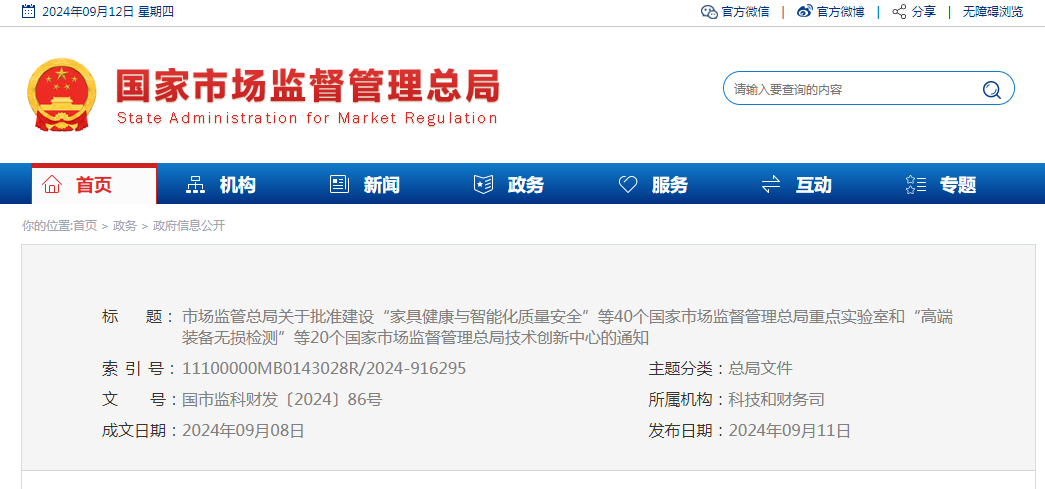Click the 新闻 newspaper icon
Screen dimensions: 1045x489
click(x=339, y=185)
